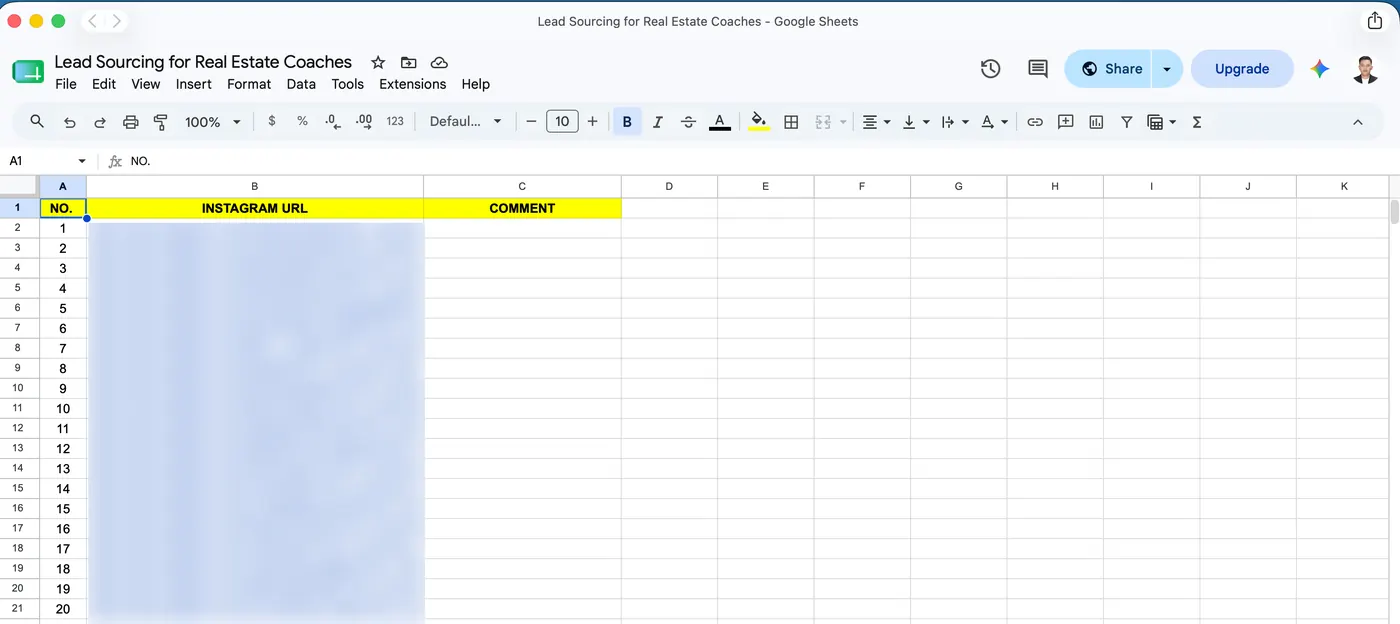
Task: Move the document to a folder
Action: (x=408, y=62)
